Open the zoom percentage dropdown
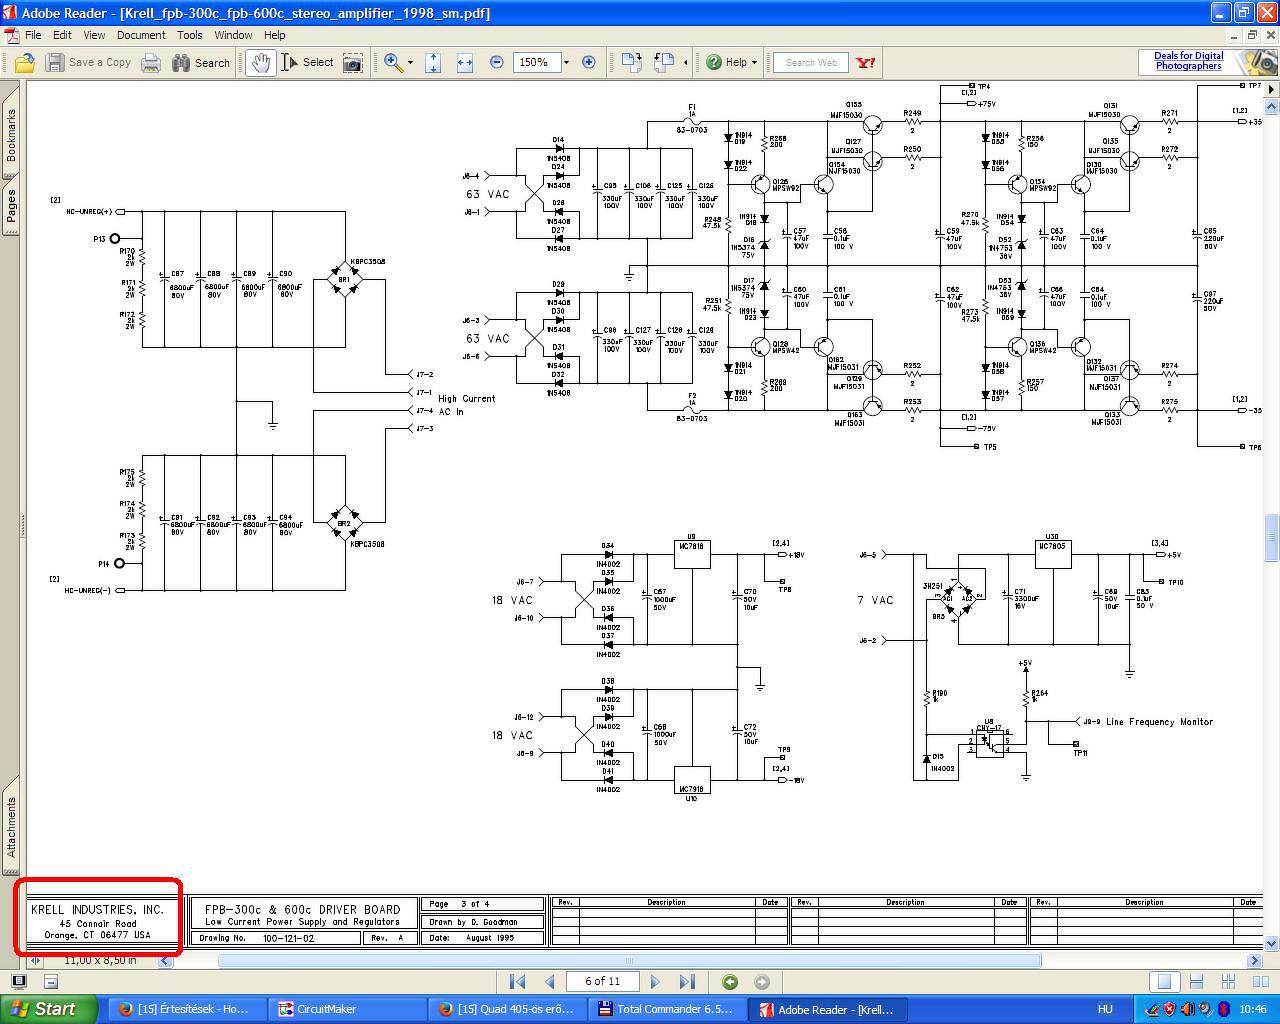 [x=566, y=62]
